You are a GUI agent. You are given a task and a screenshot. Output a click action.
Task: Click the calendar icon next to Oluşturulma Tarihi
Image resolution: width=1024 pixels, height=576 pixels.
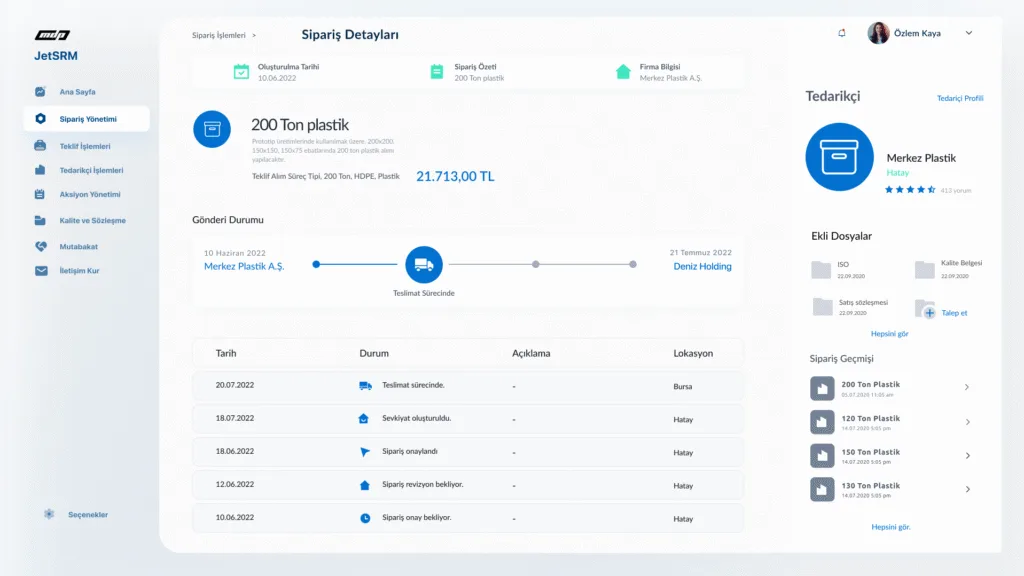coord(241,71)
